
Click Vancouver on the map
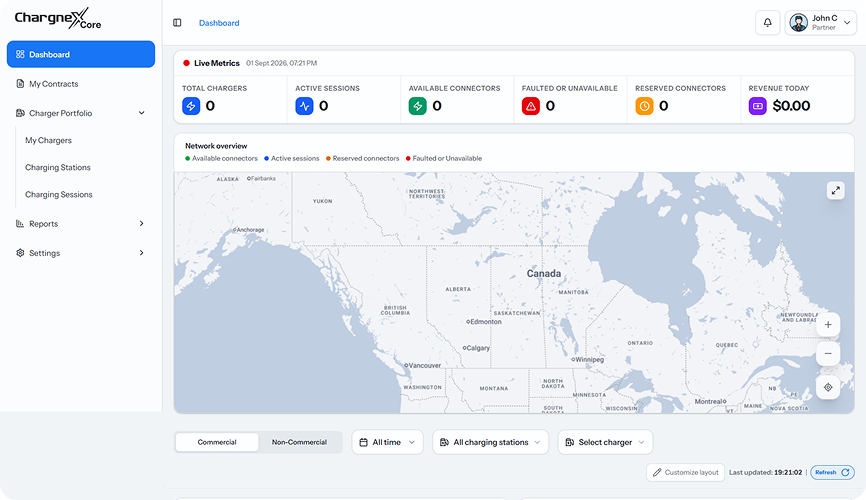pos(423,365)
